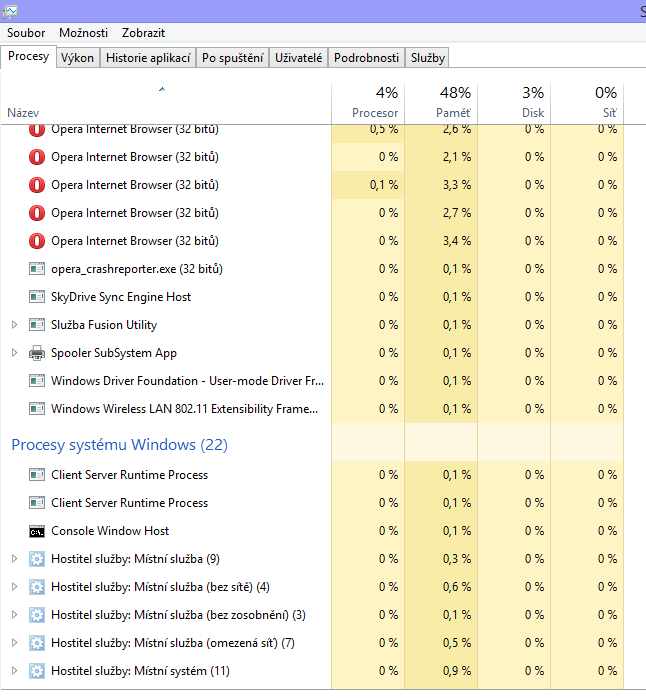The height and width of the screenshot is (698, 646).
Task: Click the SkyDrive Sync Engine Host icon
Action: click(37, 297)
